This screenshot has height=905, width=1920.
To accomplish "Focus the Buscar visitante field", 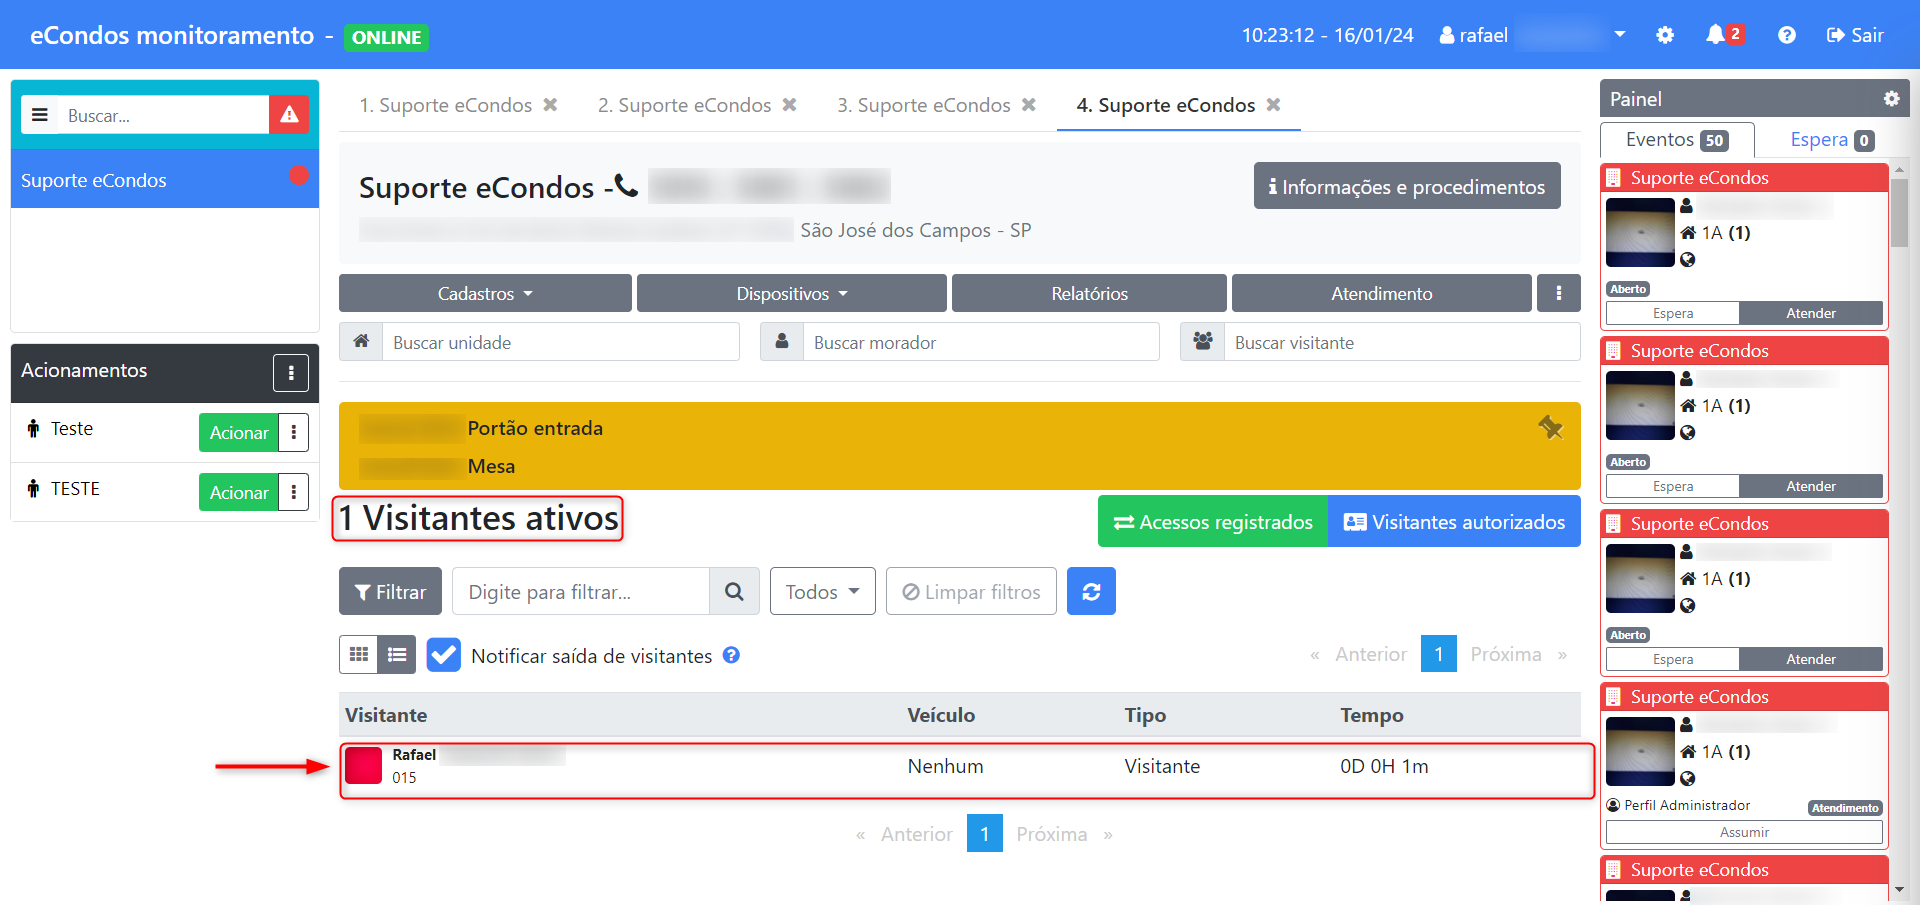I will [x=1402, y=342].
